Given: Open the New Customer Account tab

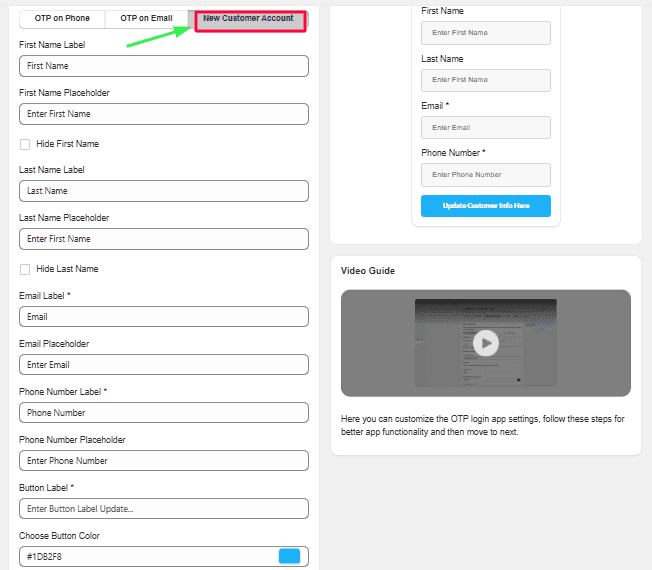Looking at the screenshot, I should tap(250, 21).
